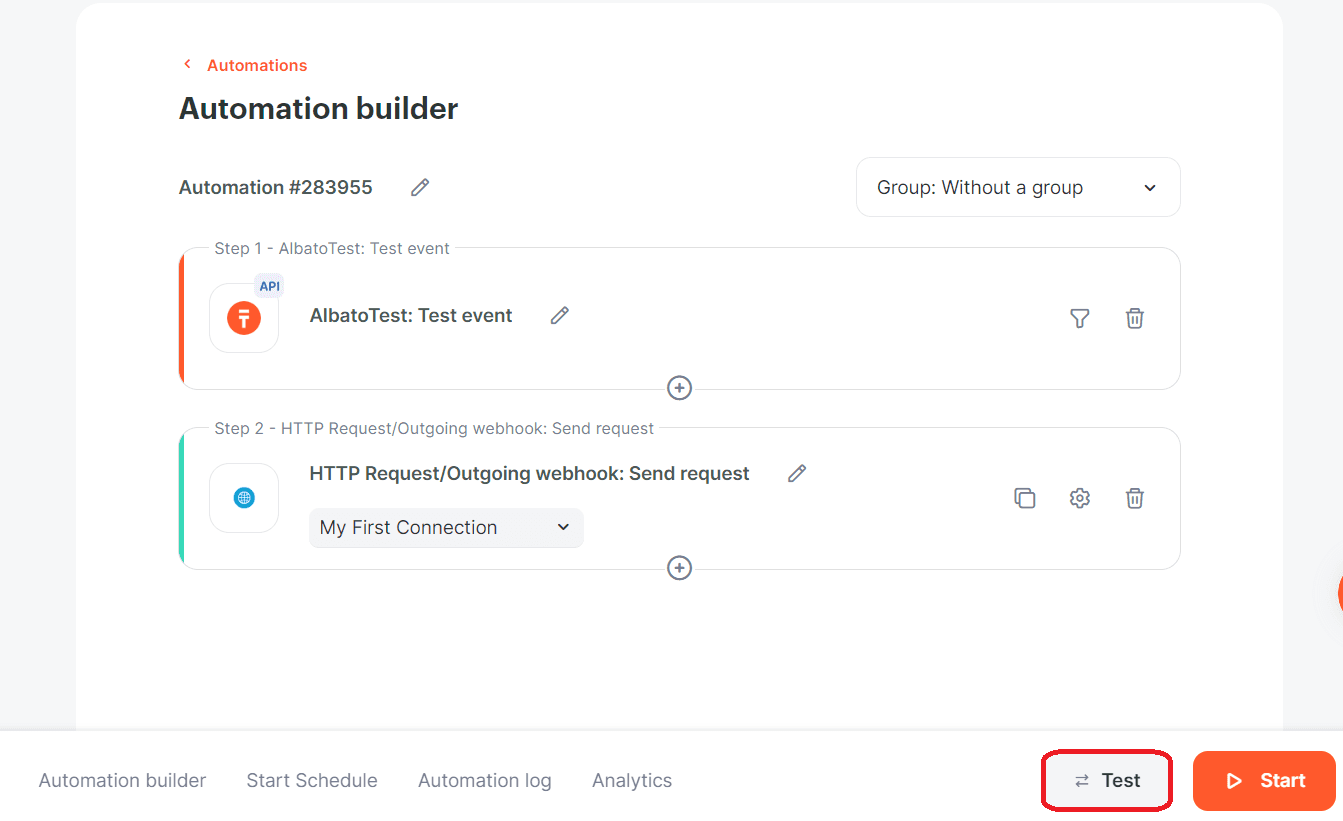Add a new step after Step 1
The width and height of the screenshot is (1343, 821).
[679, 388]
